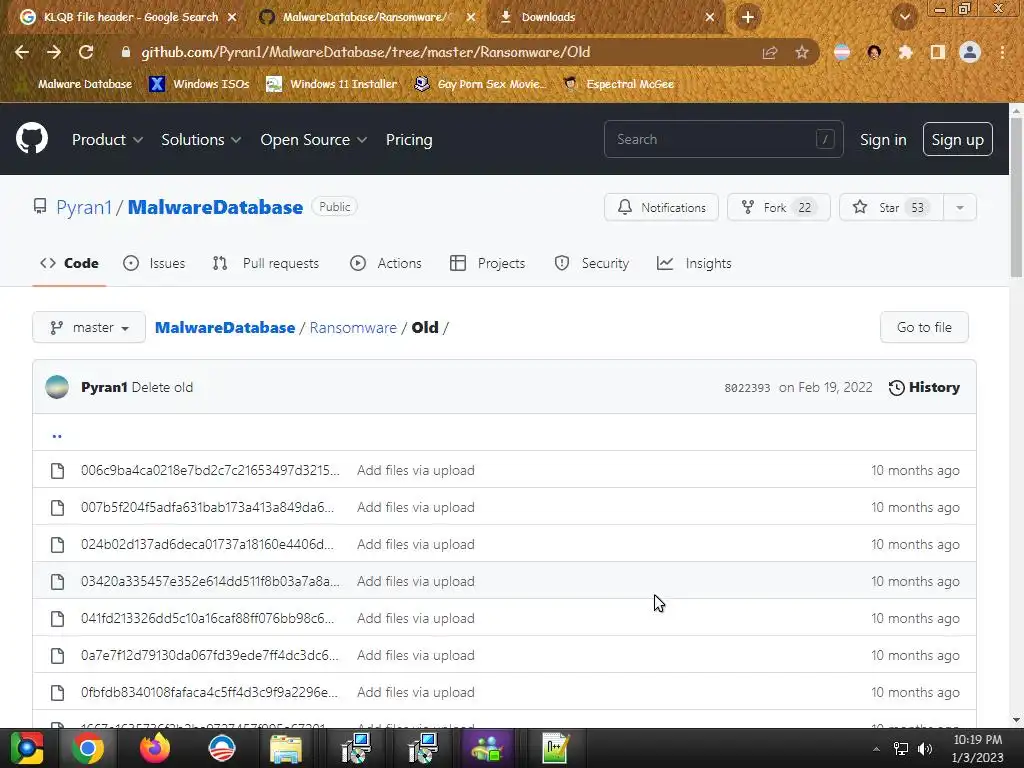This screenshot has width=1024, height=768.
Task: Open the Chrome three-dot menu
Action: (x=1002, y=52)
